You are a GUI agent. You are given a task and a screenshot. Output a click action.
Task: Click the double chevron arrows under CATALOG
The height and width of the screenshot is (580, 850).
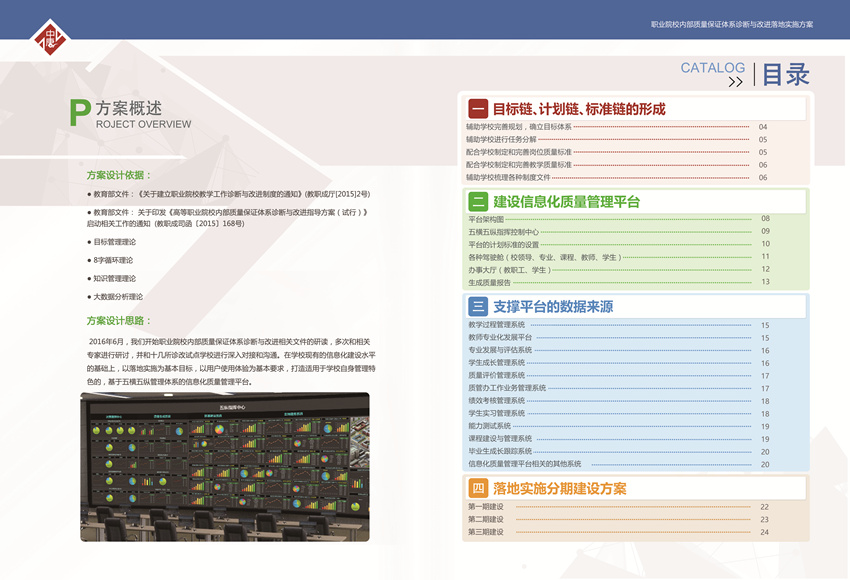click(736, 82)
